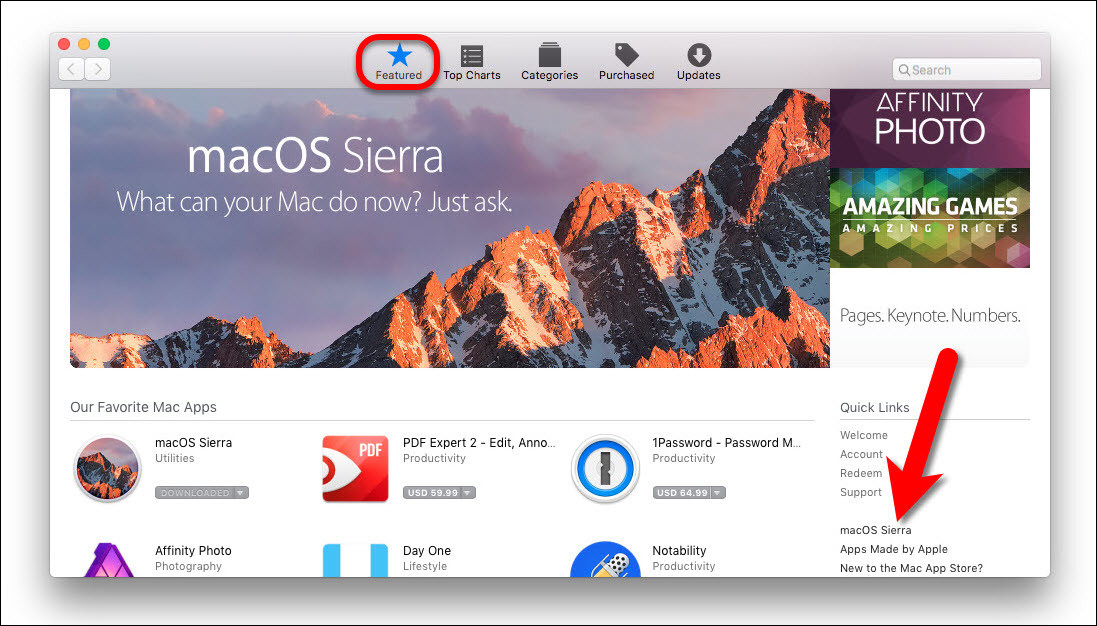The image size is (1097, 626).
Task: Click the green full-screen window button
Action: pyautogui.click(x=104, y=44)
